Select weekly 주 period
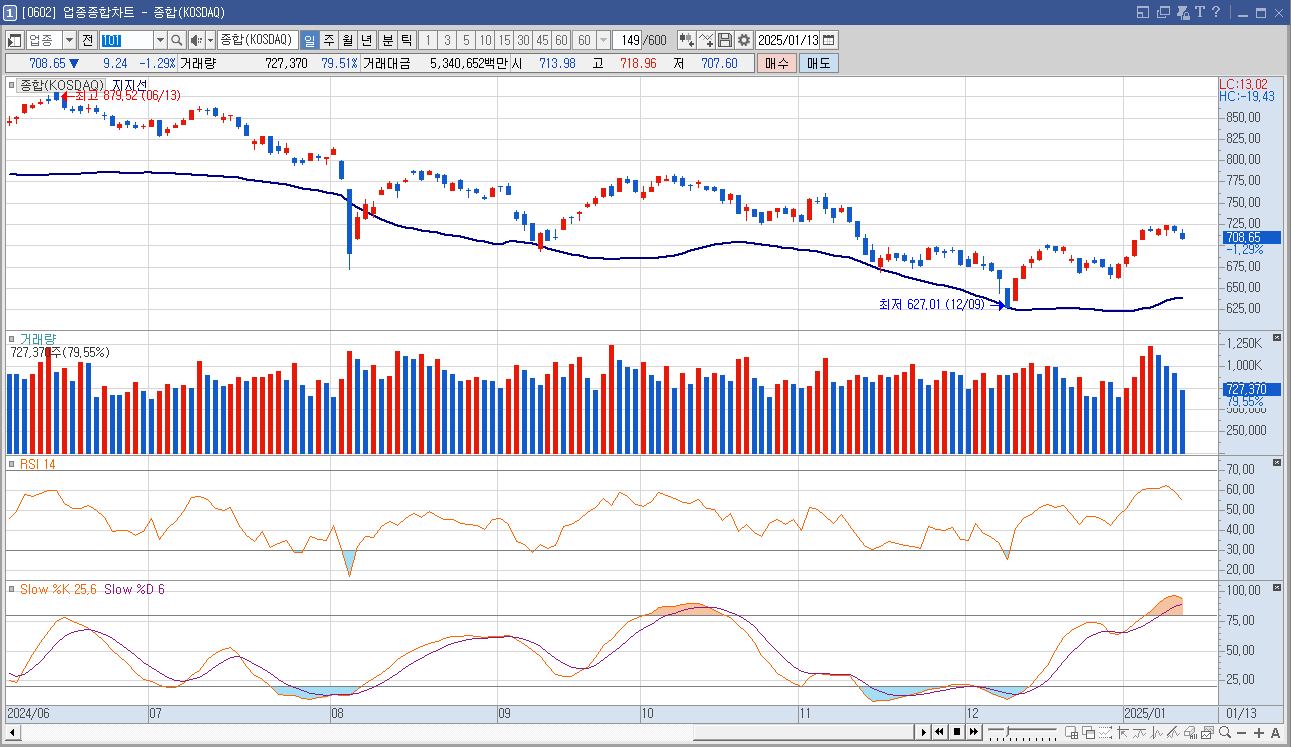The height and width of the screenshot is (747, 1291). pos(328,40)
